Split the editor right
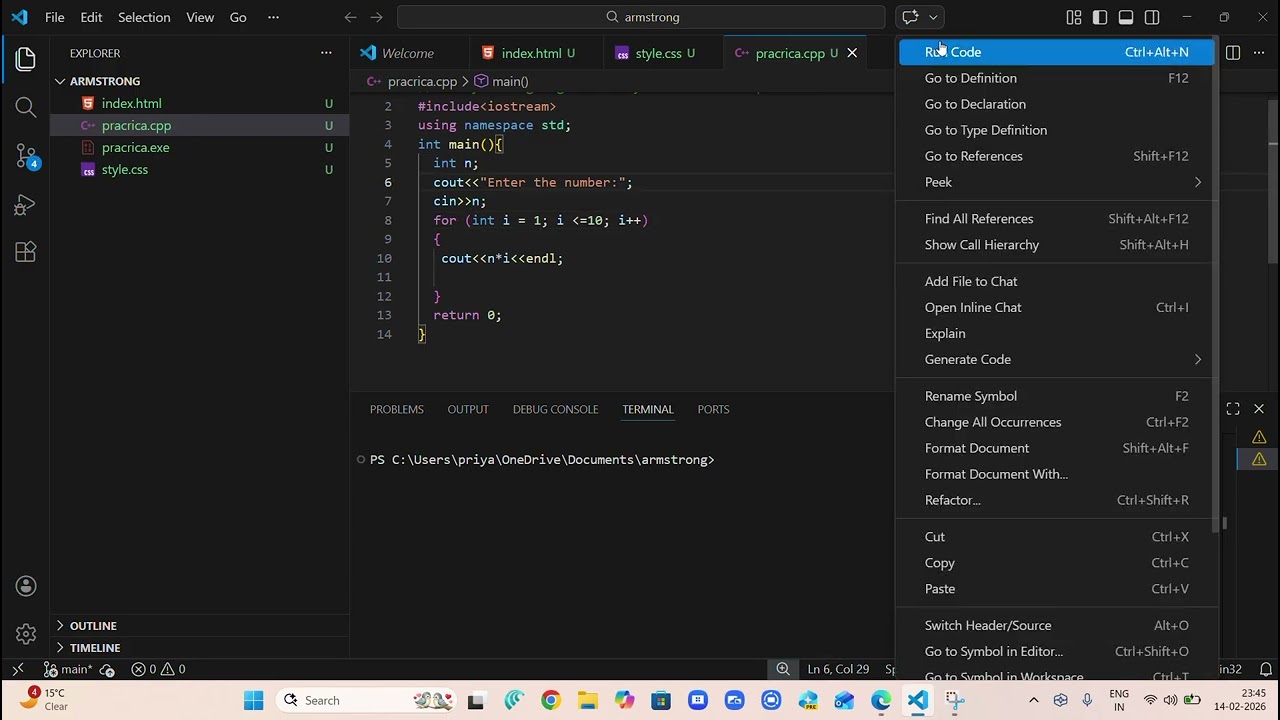 pos(1233,53)
